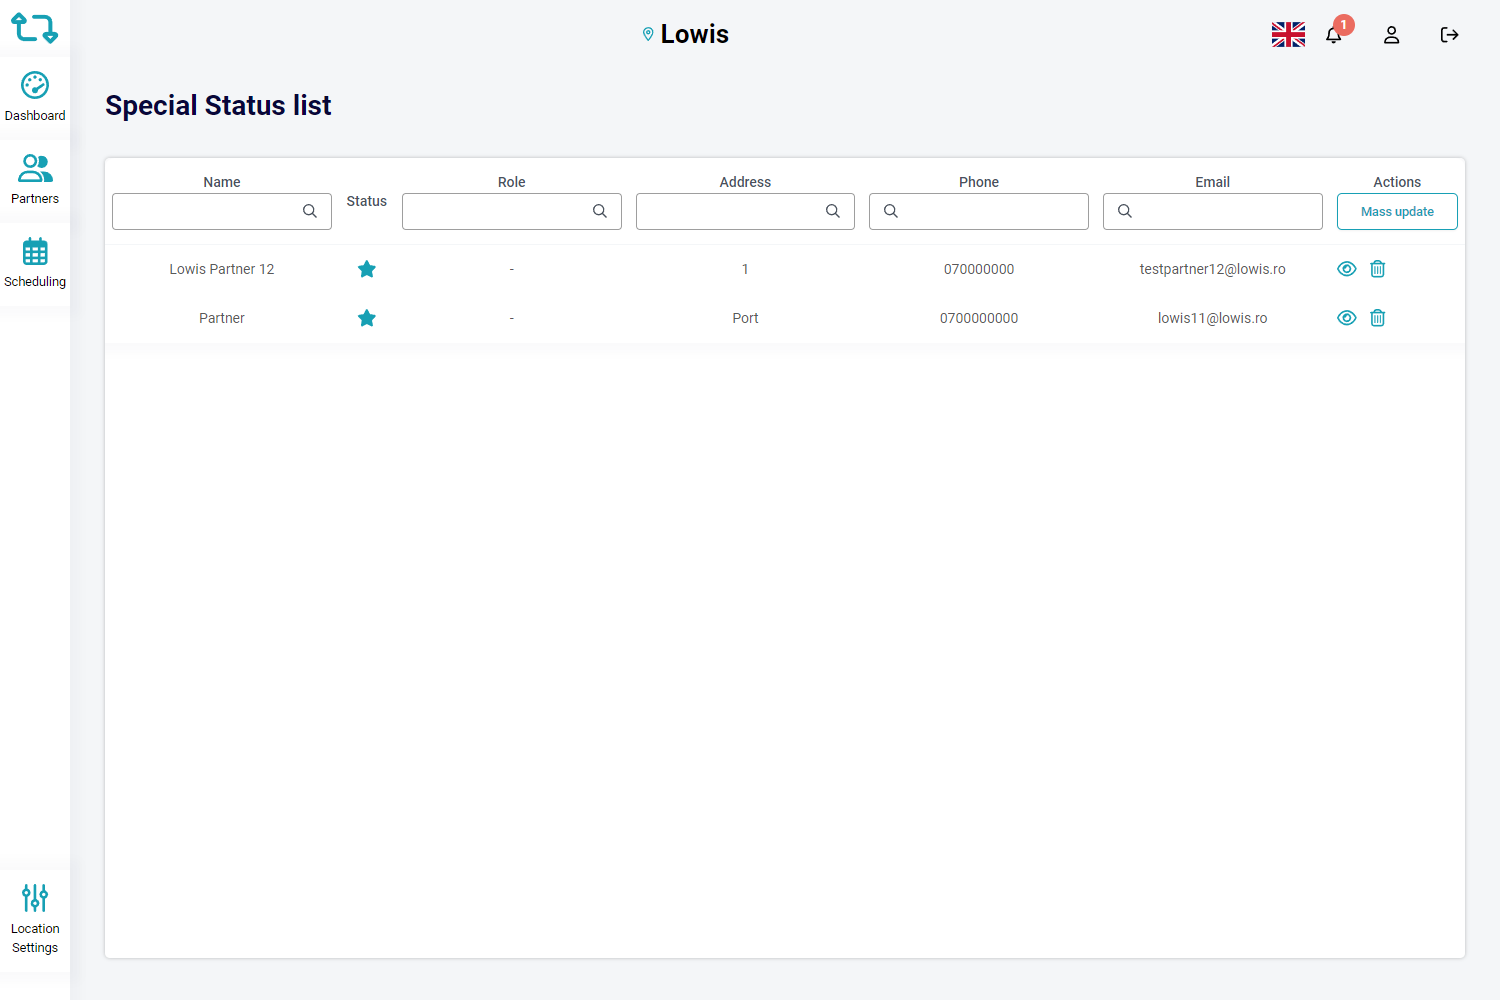Focus the Phone filter field
Viewport: 1500px width, 1000px height.
[979, 211]
